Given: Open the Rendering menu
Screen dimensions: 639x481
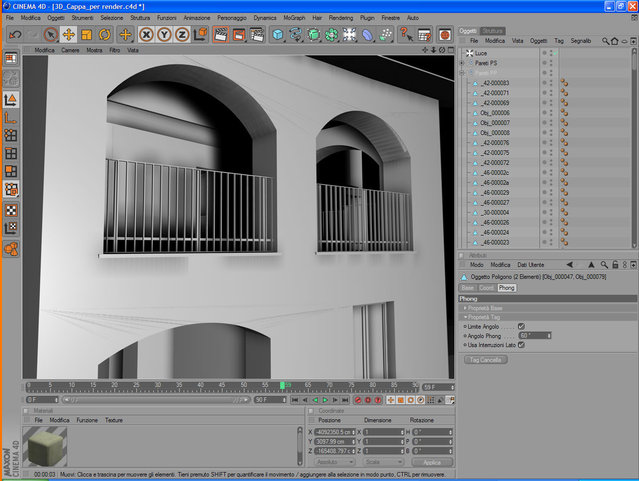Looking at the screenshot, I should [x=341, y=18].
